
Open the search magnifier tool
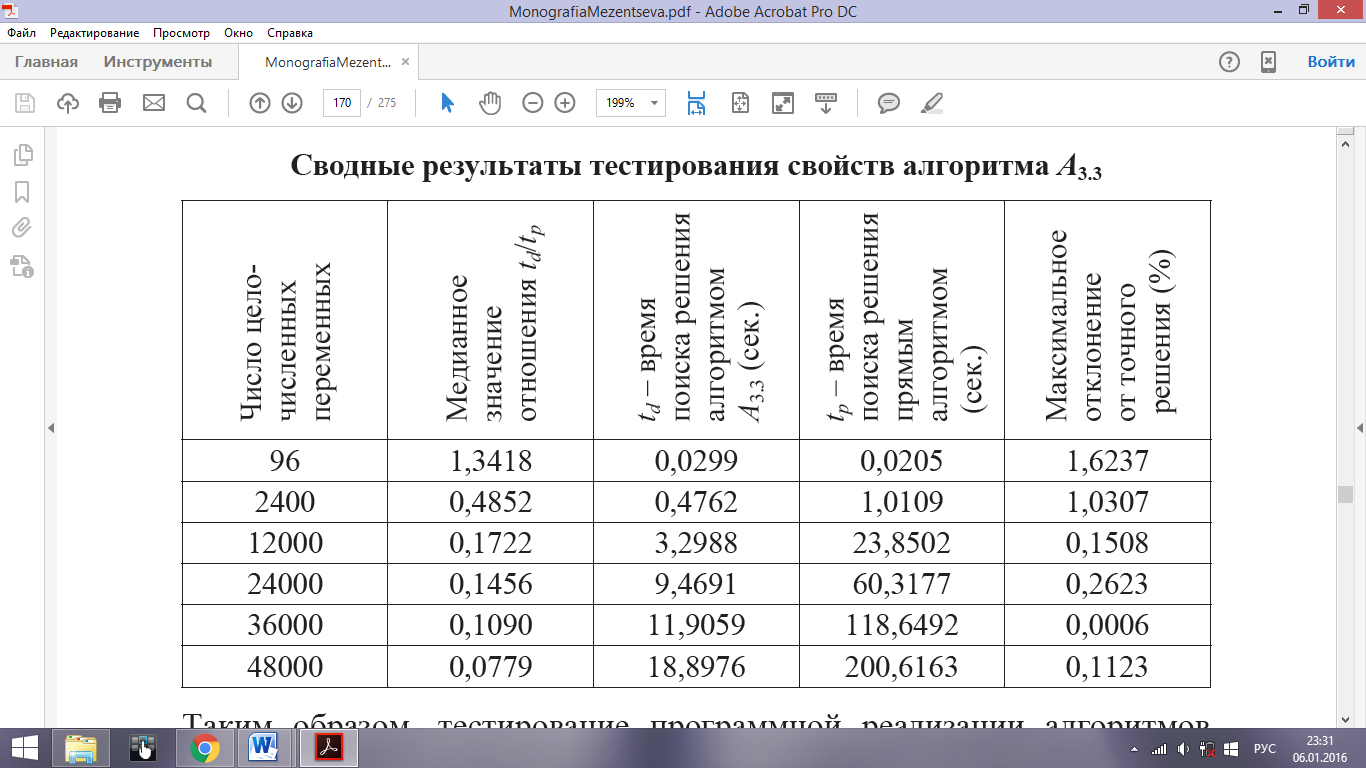coord(196,103)
